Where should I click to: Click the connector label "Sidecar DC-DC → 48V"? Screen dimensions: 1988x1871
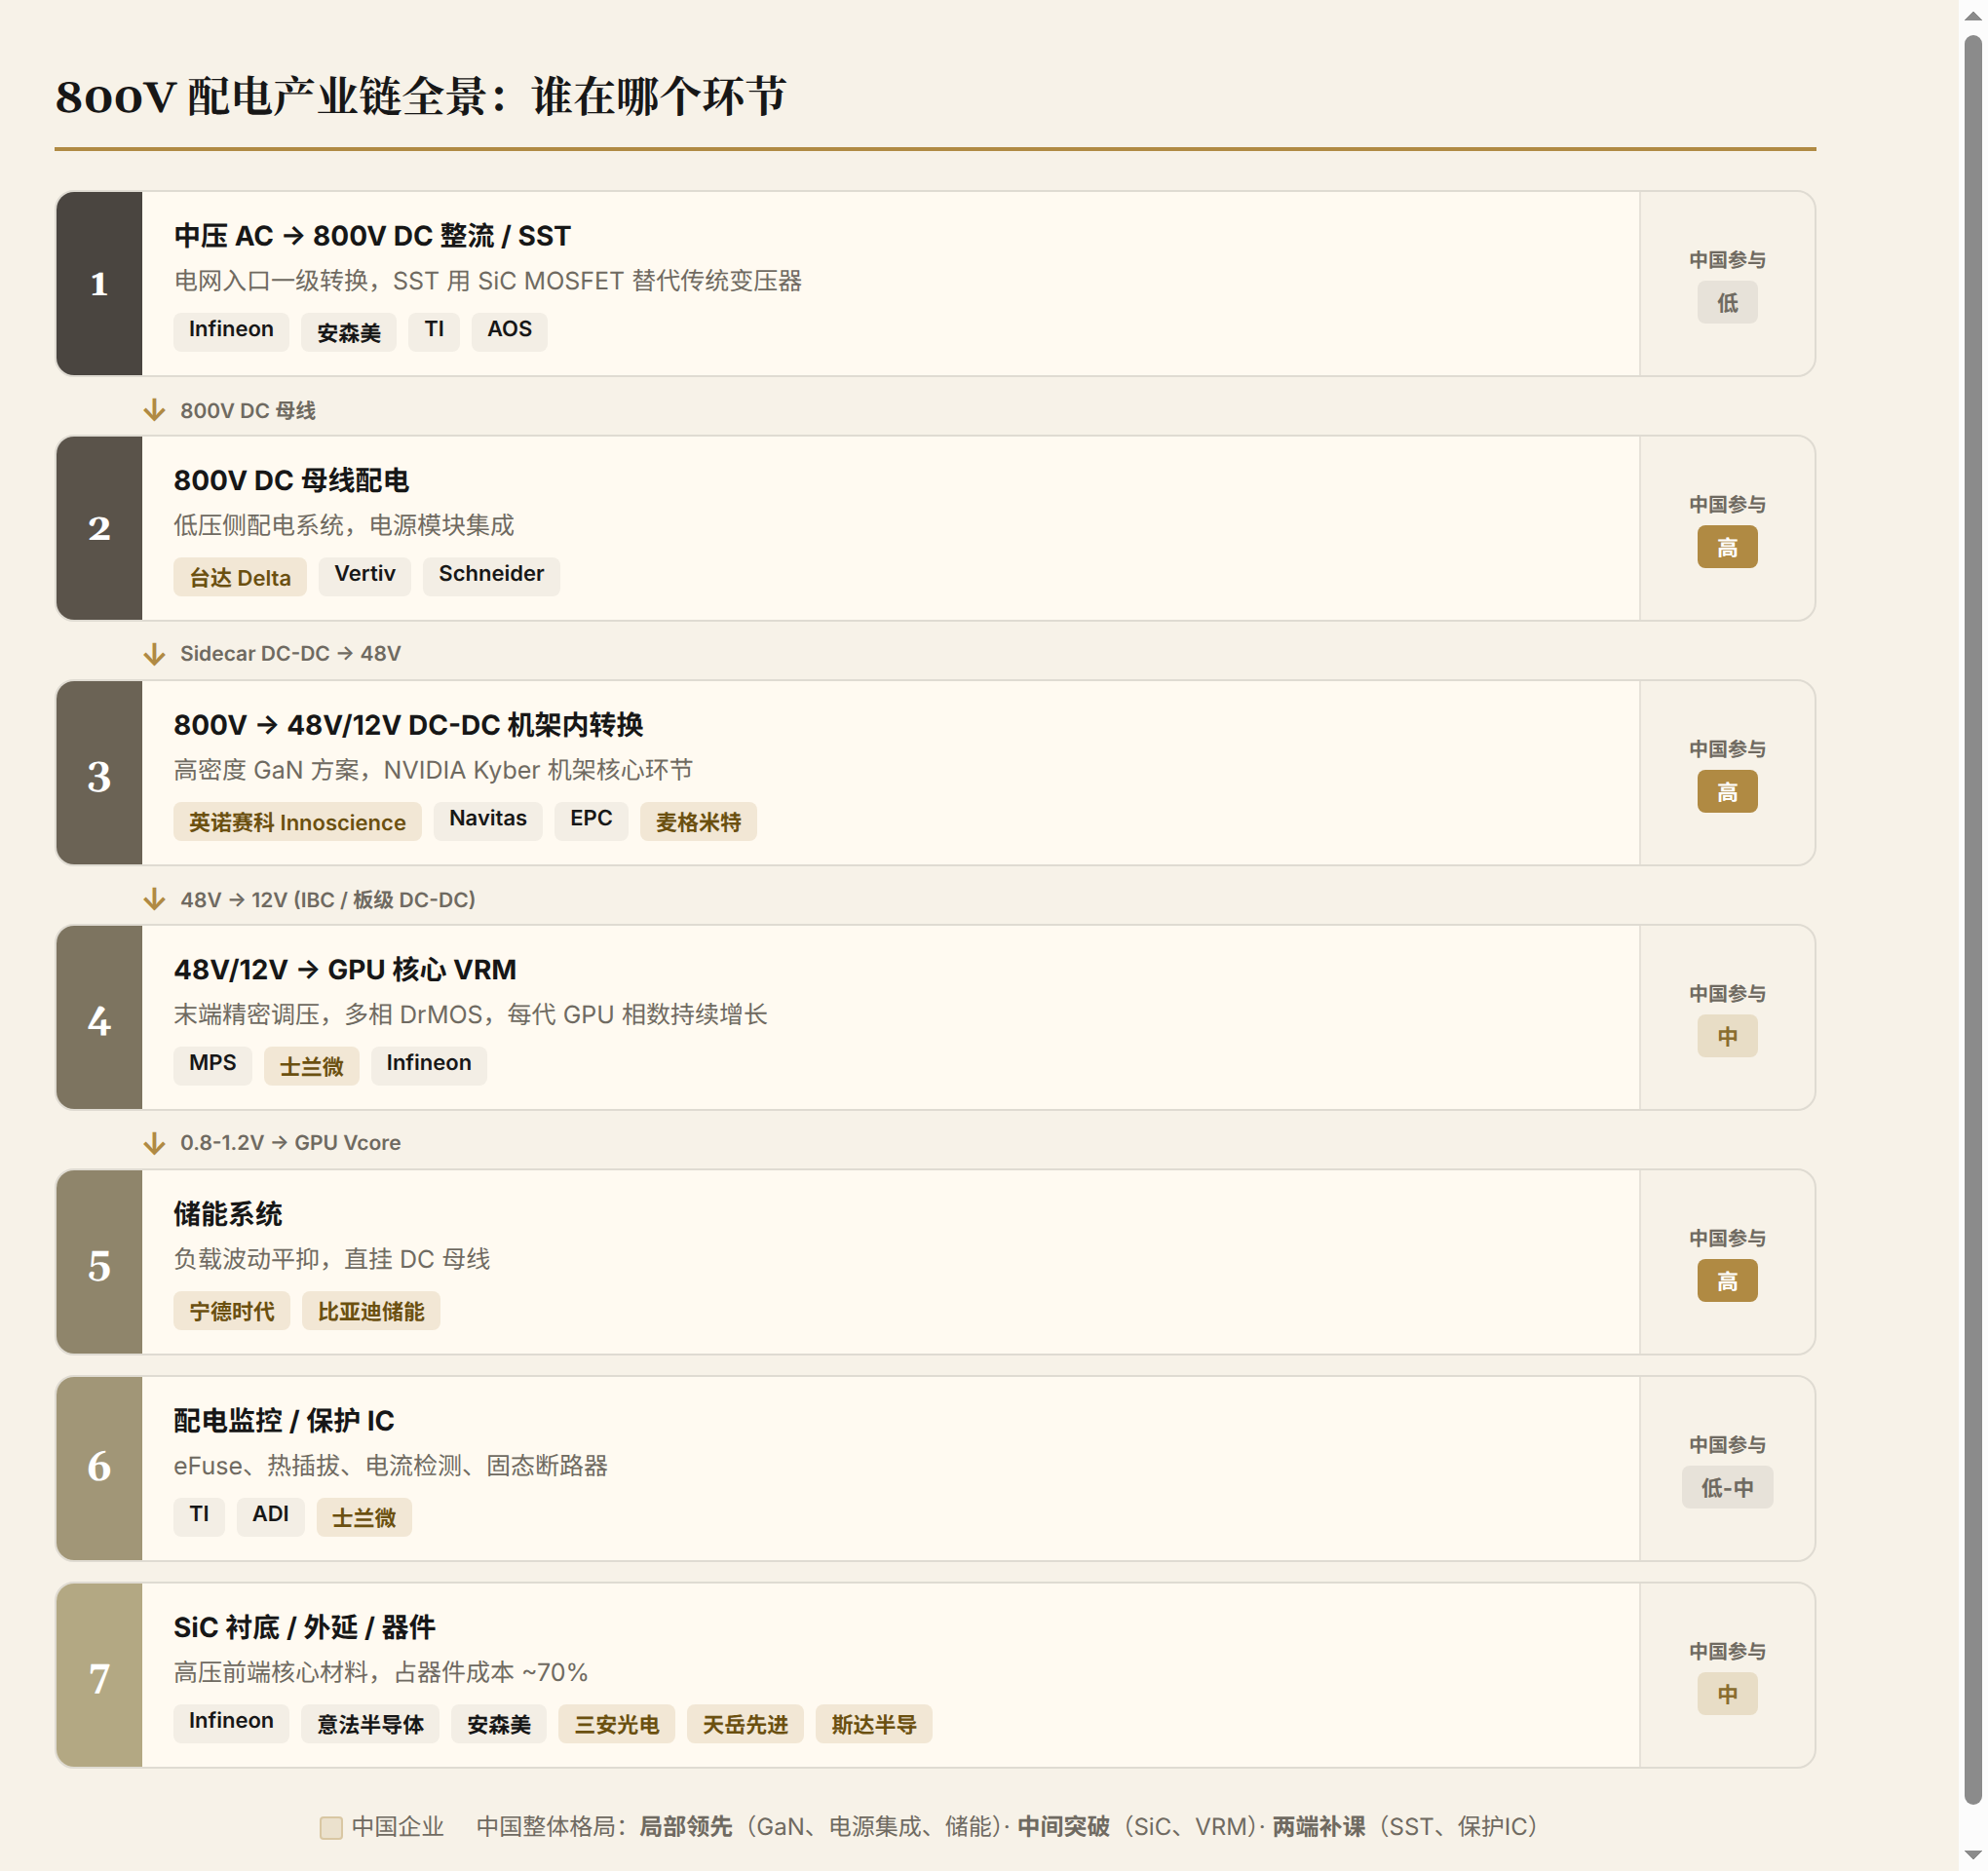290,654
